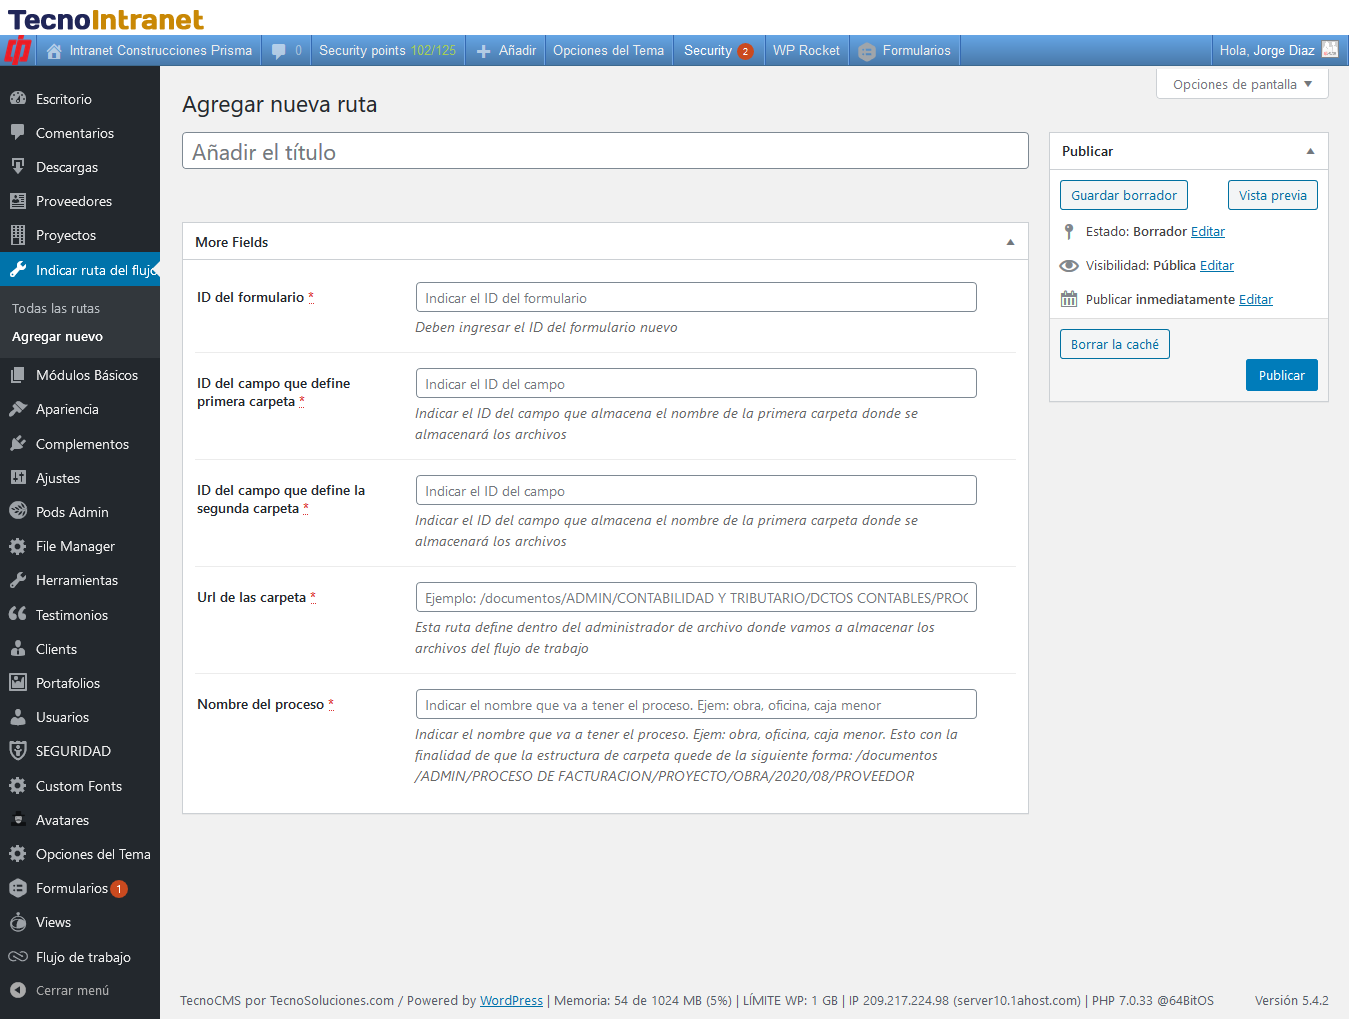Focus the Nombre del proceso input

click(x=696, y=705)
